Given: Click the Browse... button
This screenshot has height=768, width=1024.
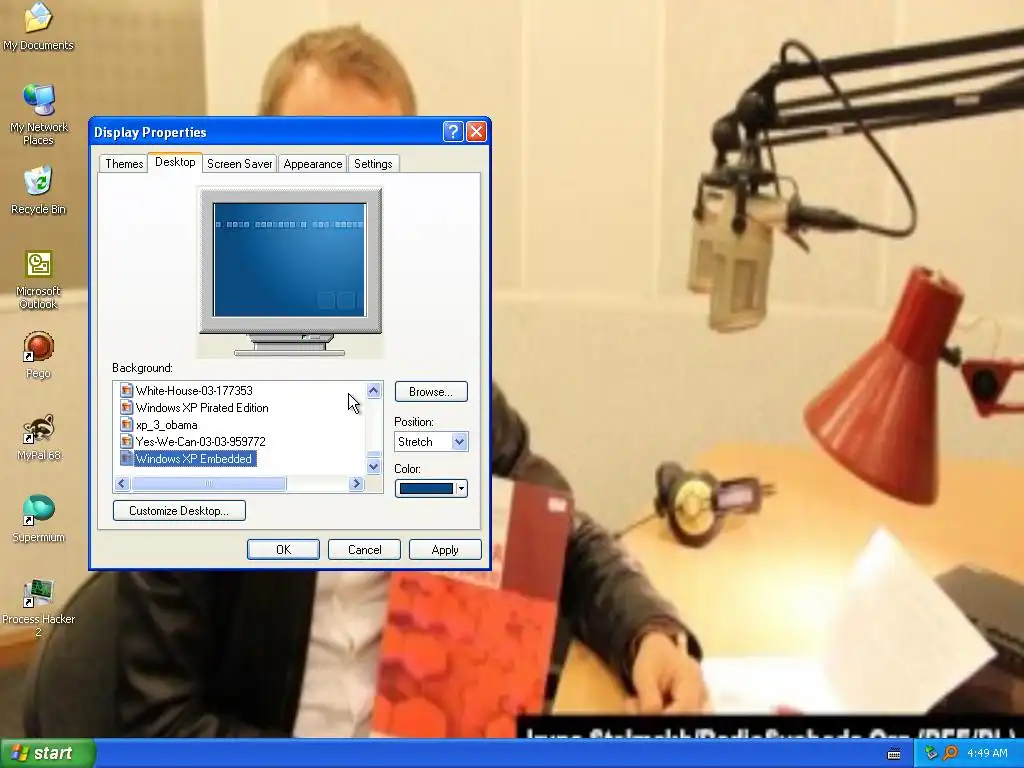Looking at the screenshot, I should click(431, 392).
